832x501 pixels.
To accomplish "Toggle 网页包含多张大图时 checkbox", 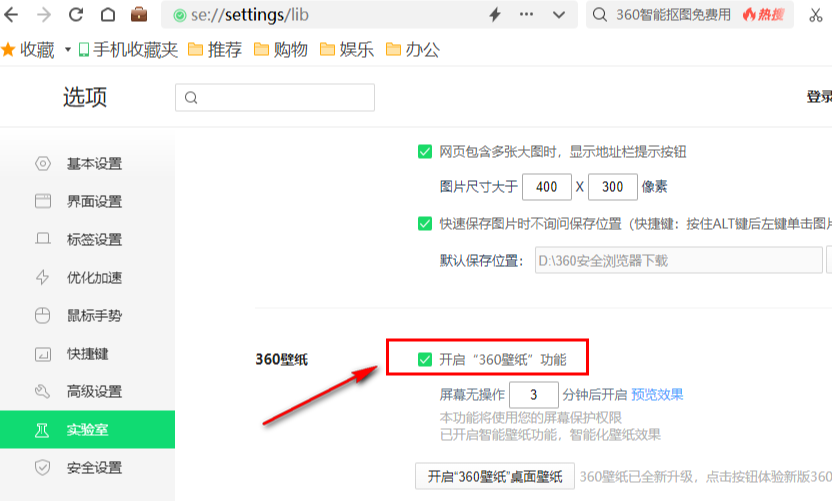I will coord(425,152).
